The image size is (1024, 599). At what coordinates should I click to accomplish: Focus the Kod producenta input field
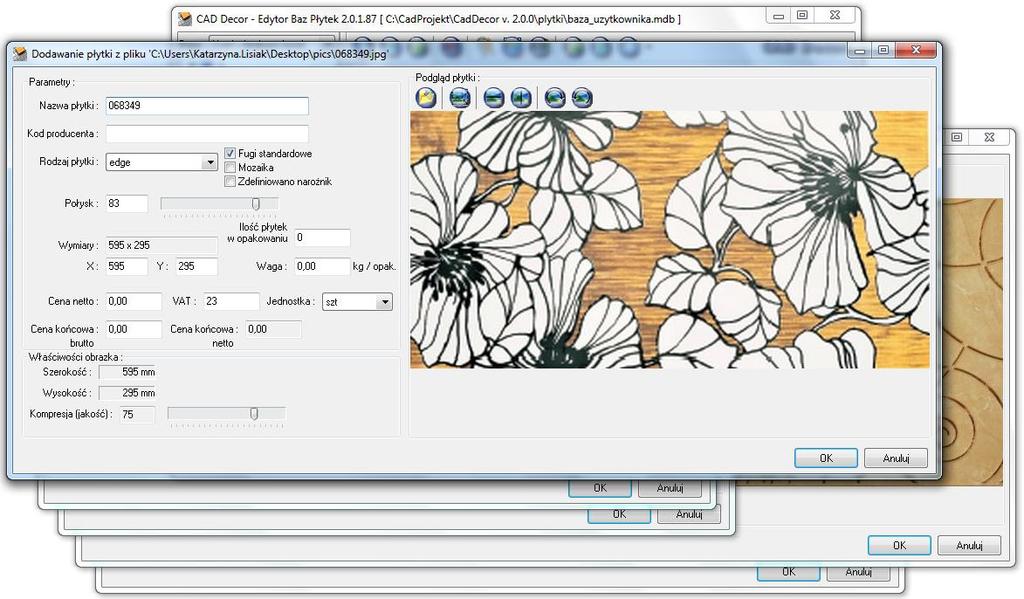(x=207, y=134)
